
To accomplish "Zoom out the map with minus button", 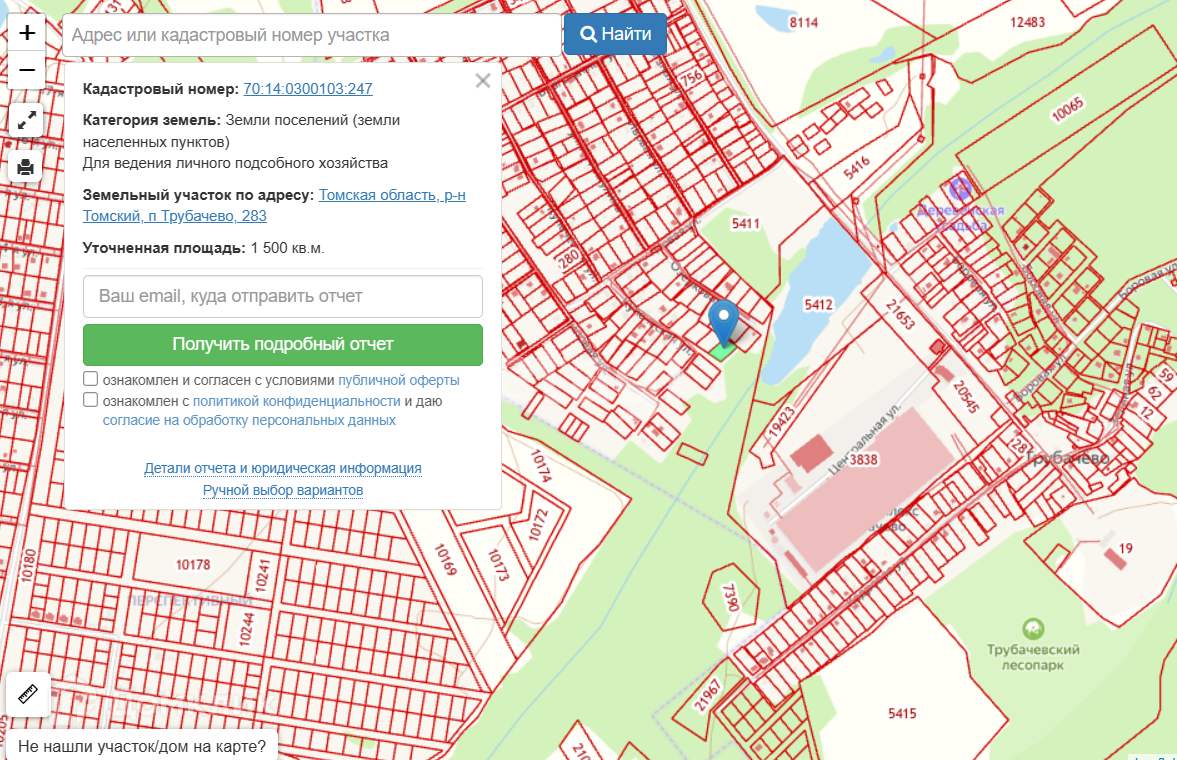I will (27, 70).
